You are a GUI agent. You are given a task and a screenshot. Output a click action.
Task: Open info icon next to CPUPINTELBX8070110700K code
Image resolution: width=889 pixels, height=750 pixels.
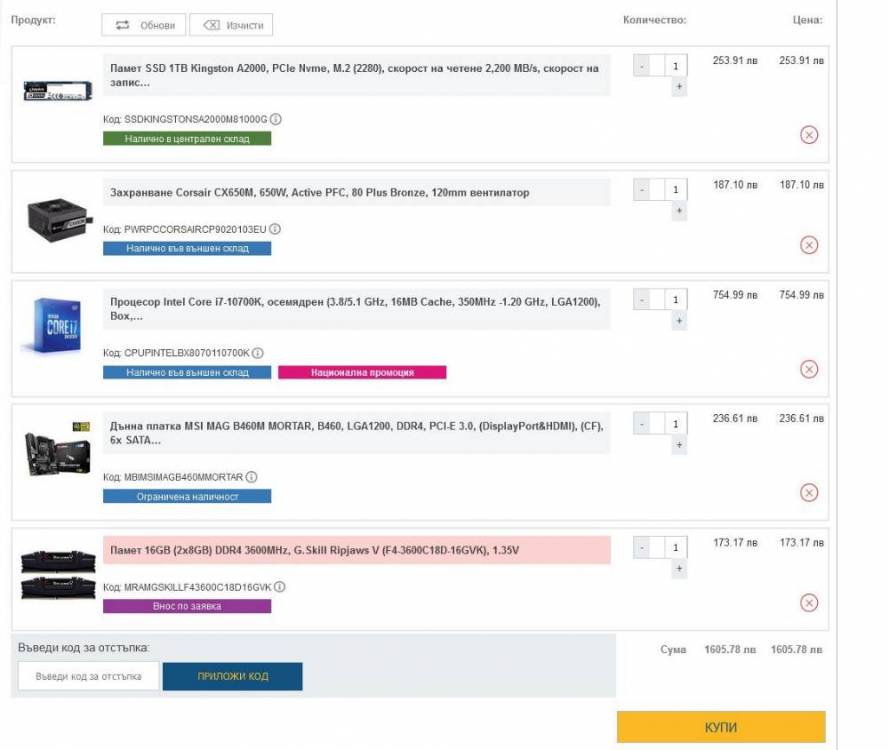(x=257, y=353)
